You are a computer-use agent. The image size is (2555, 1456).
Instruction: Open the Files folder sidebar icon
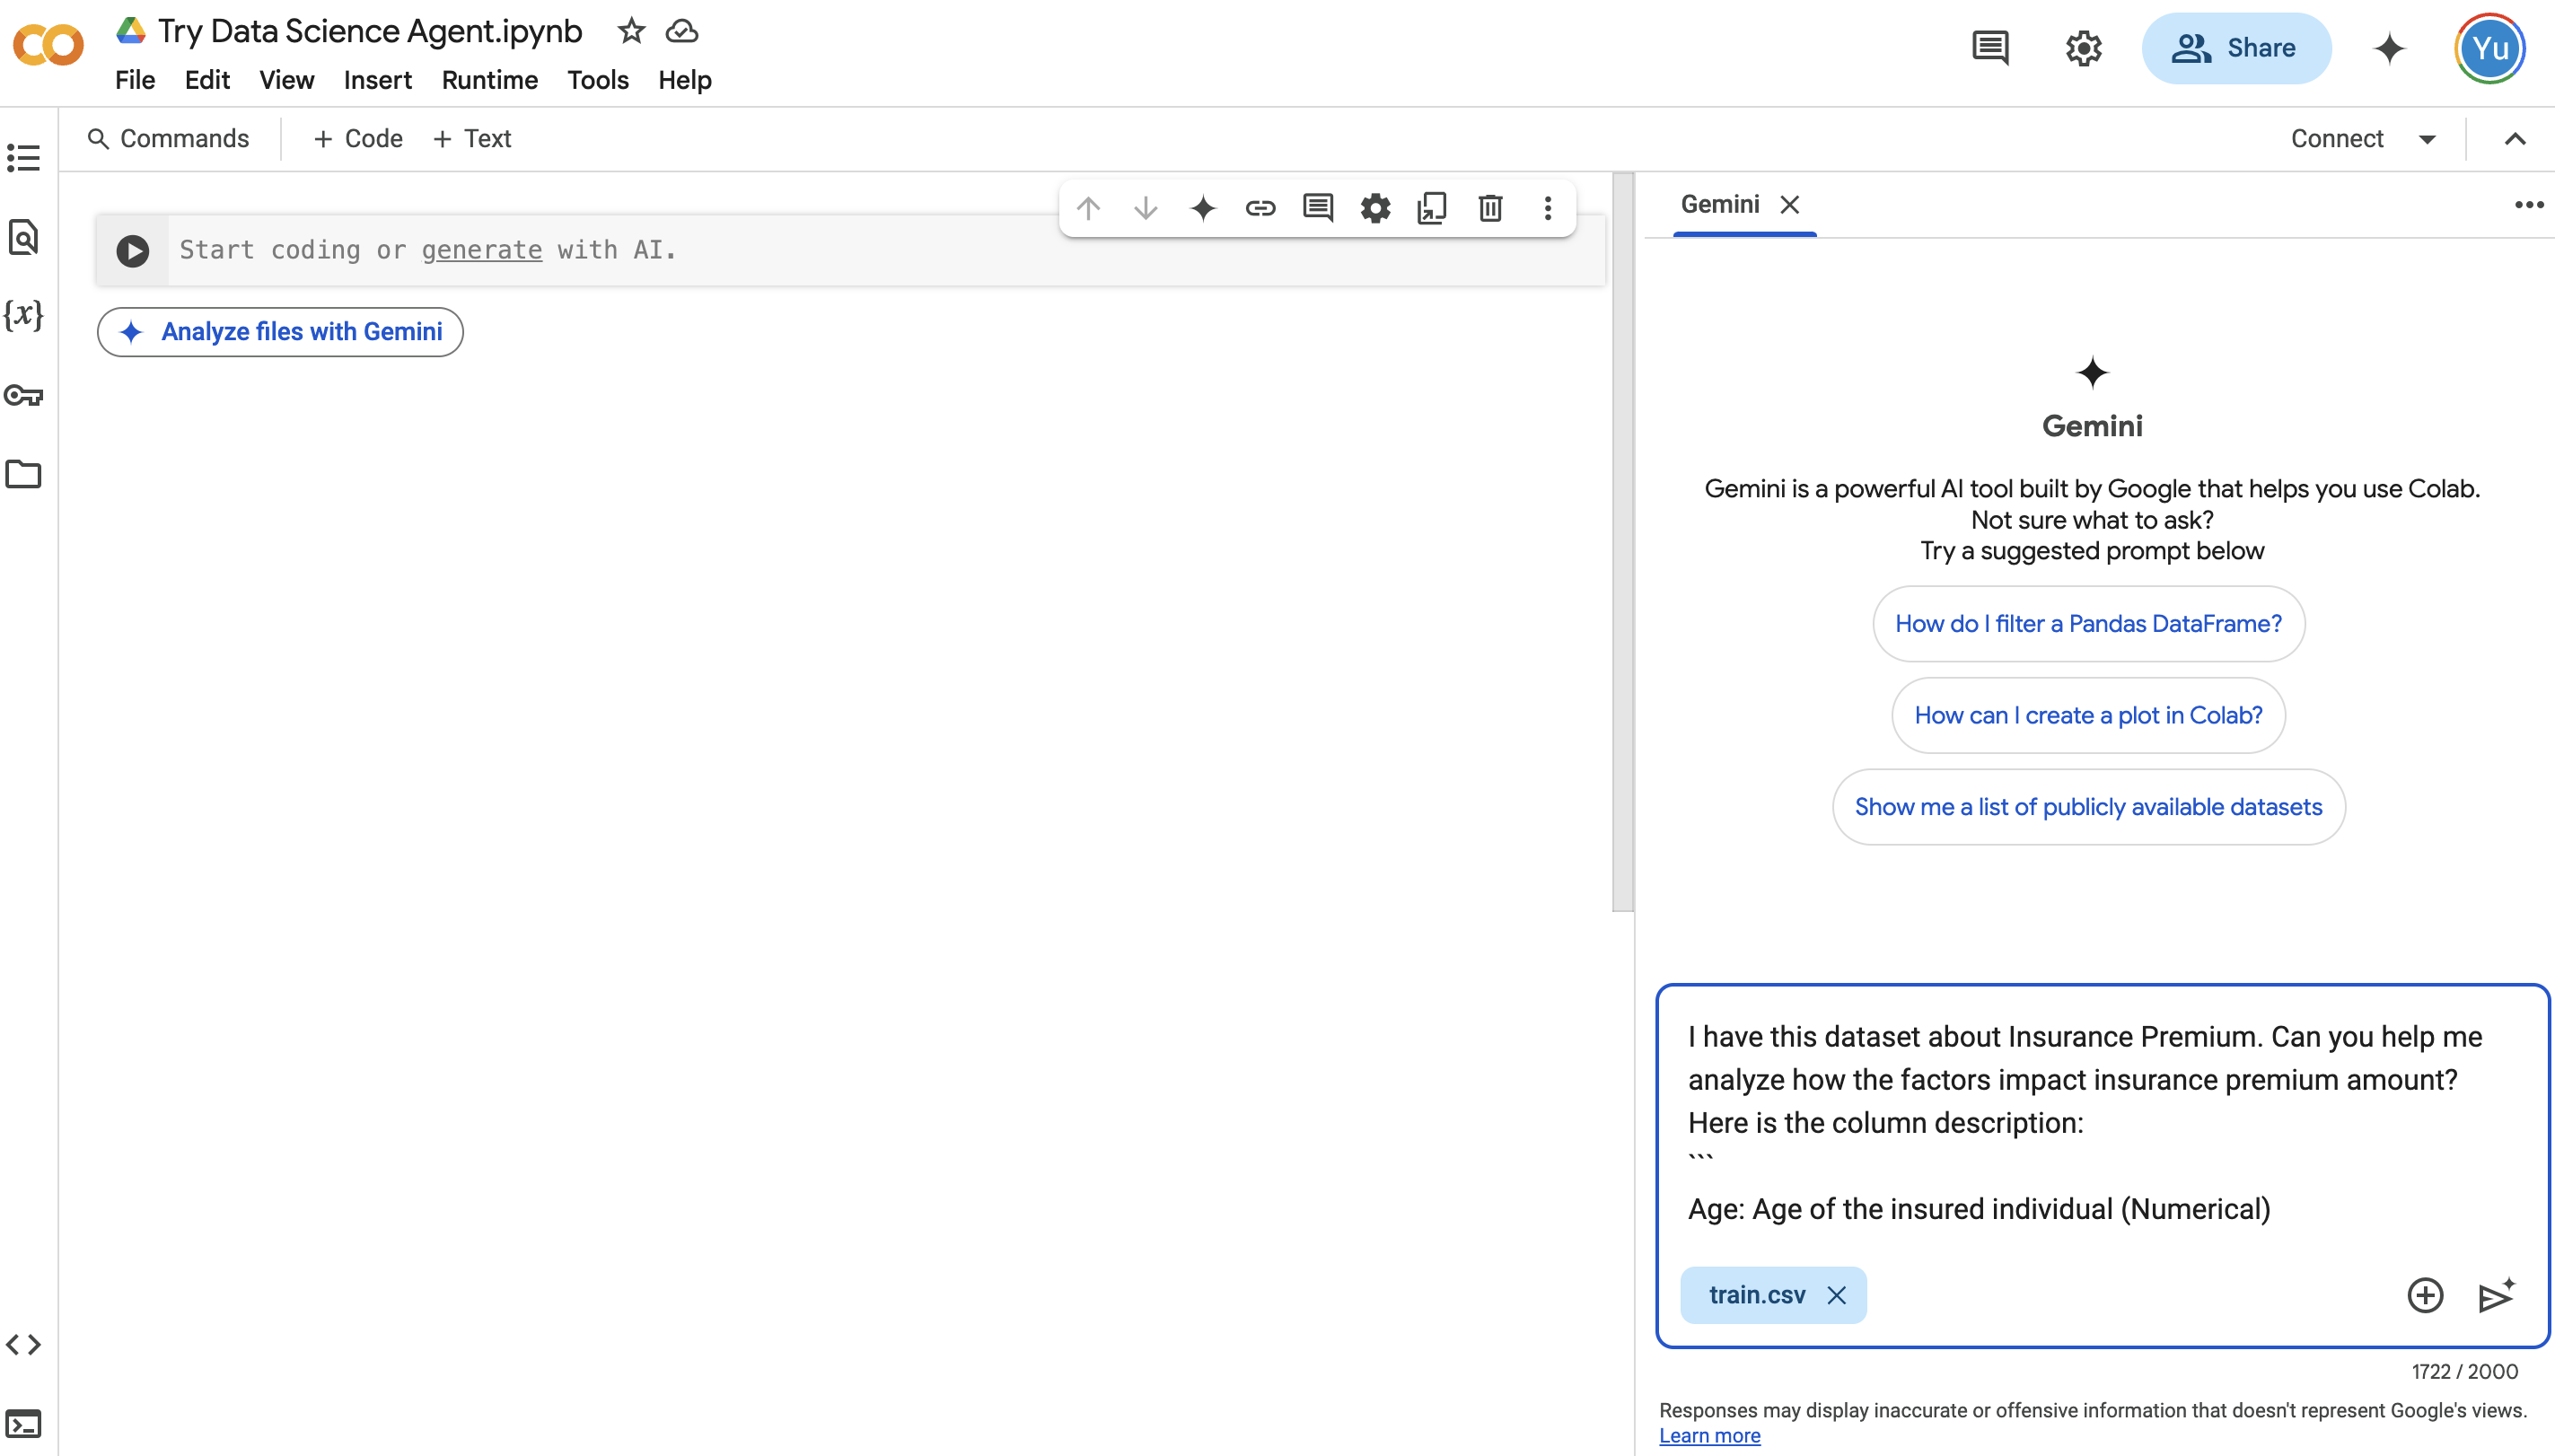23,474
